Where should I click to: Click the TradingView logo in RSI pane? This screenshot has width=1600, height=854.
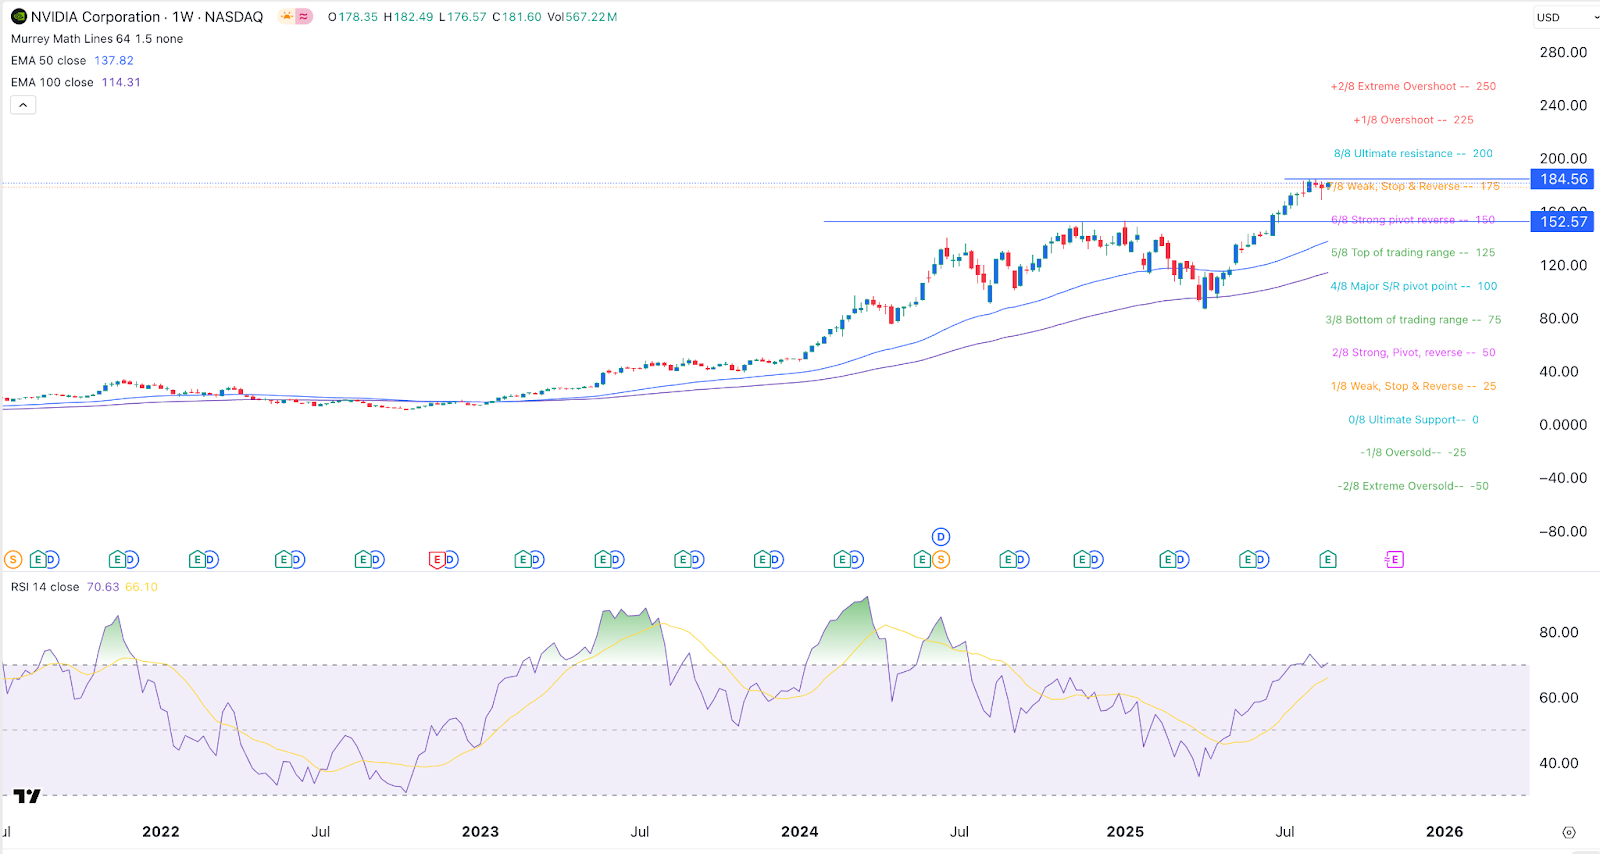(27, 796)
